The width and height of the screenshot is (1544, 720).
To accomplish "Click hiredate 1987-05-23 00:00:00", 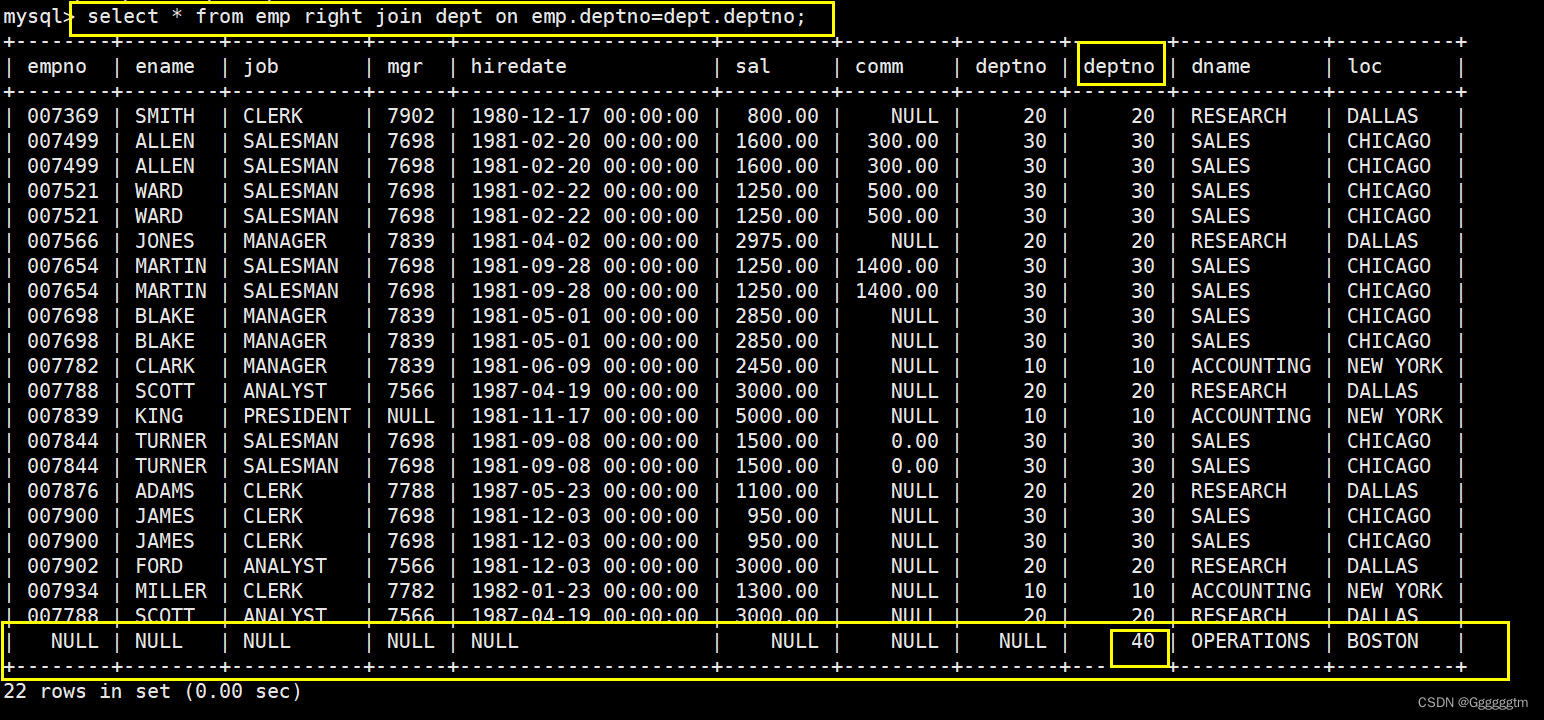I will [x=585, y=491].
